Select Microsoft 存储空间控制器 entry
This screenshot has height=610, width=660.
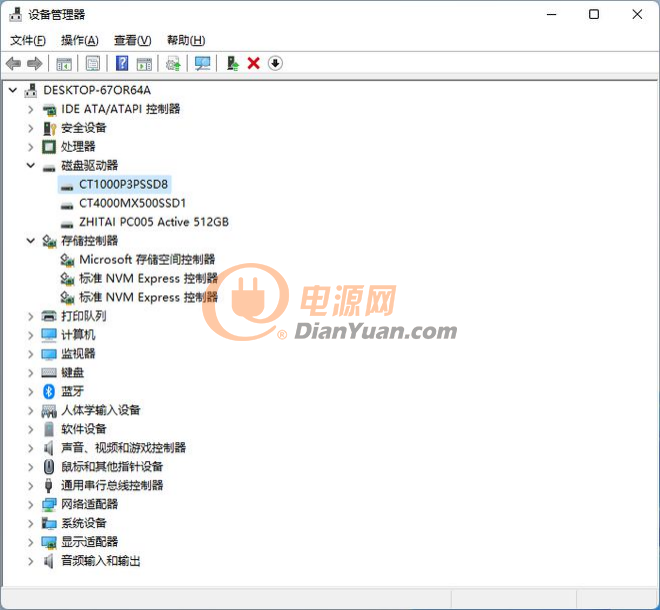[146, 260]
